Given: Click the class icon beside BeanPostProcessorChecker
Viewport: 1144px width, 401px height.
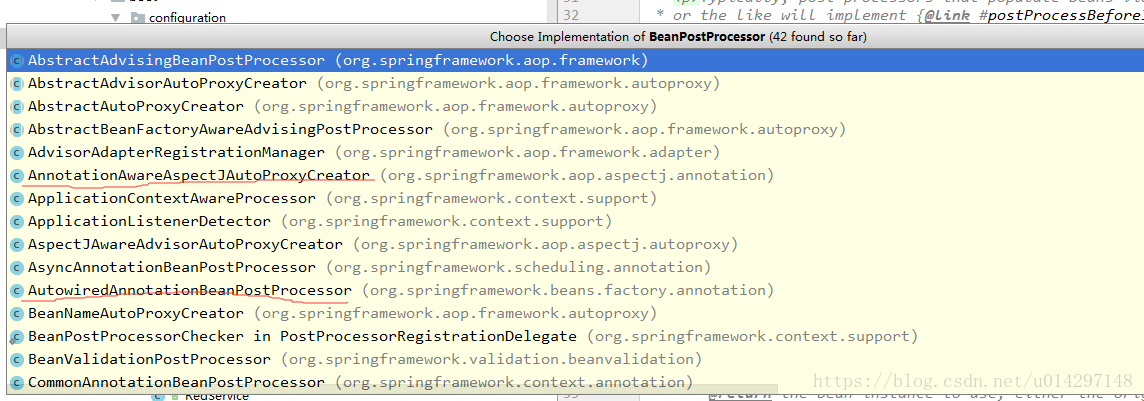Looking at the screenshot, I should point(18,336).
